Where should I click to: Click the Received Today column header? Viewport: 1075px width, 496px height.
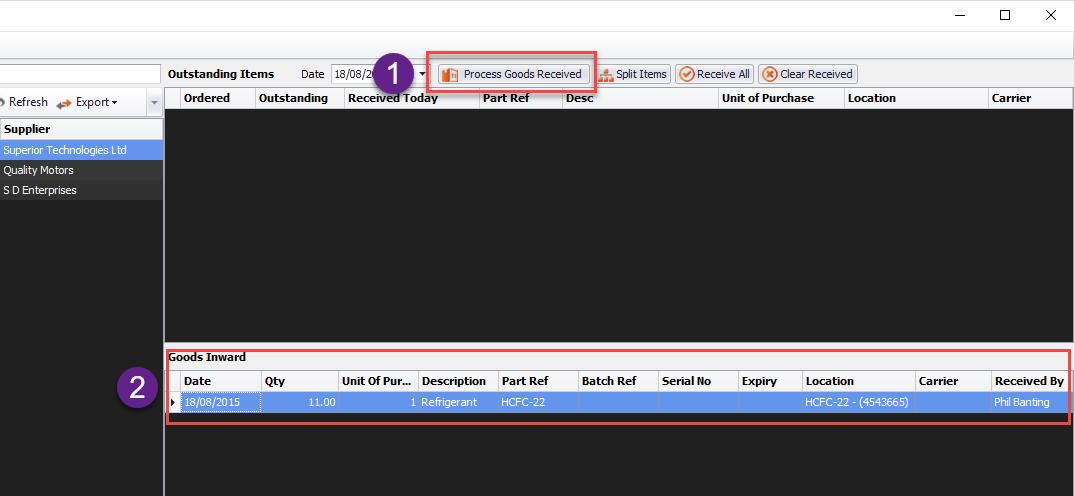click(392, 98)
